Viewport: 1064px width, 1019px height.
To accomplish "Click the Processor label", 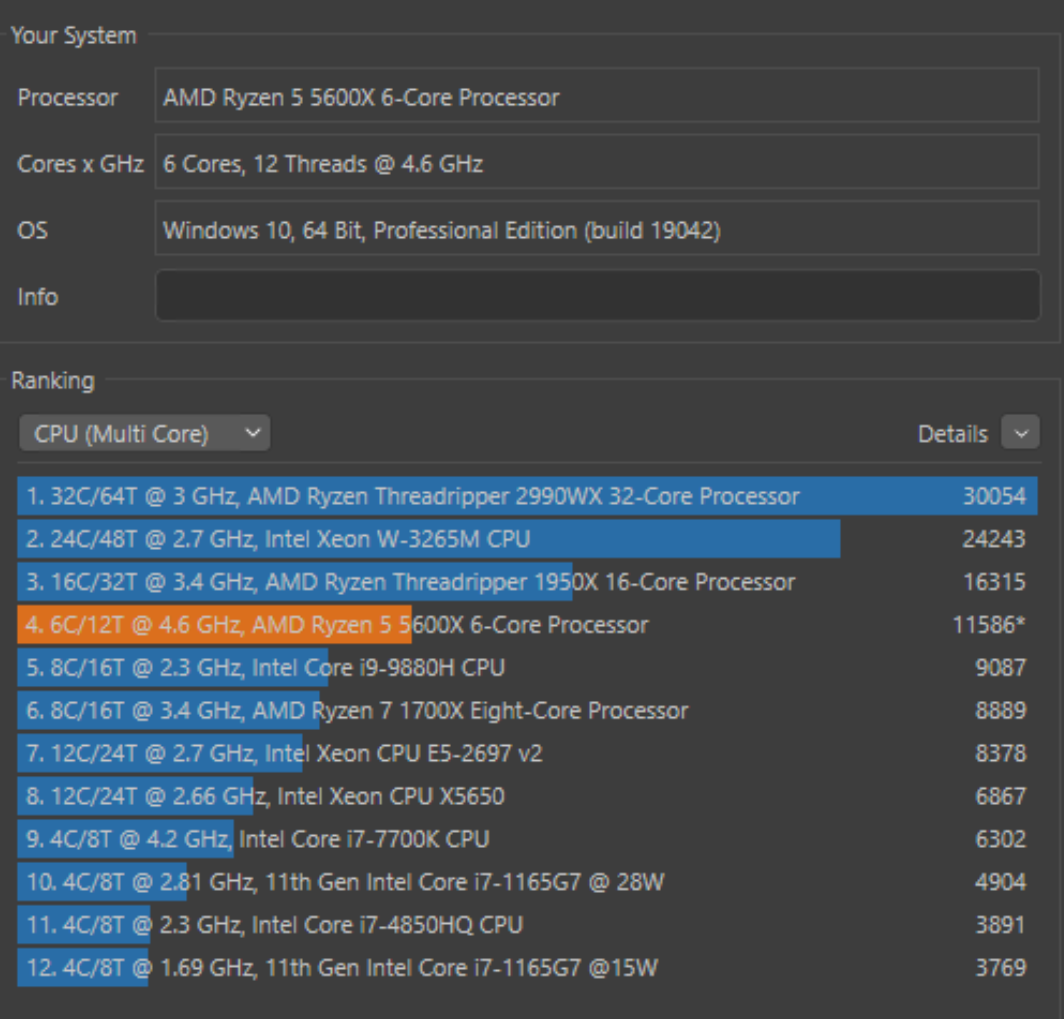I will click(x=68, y=97).
